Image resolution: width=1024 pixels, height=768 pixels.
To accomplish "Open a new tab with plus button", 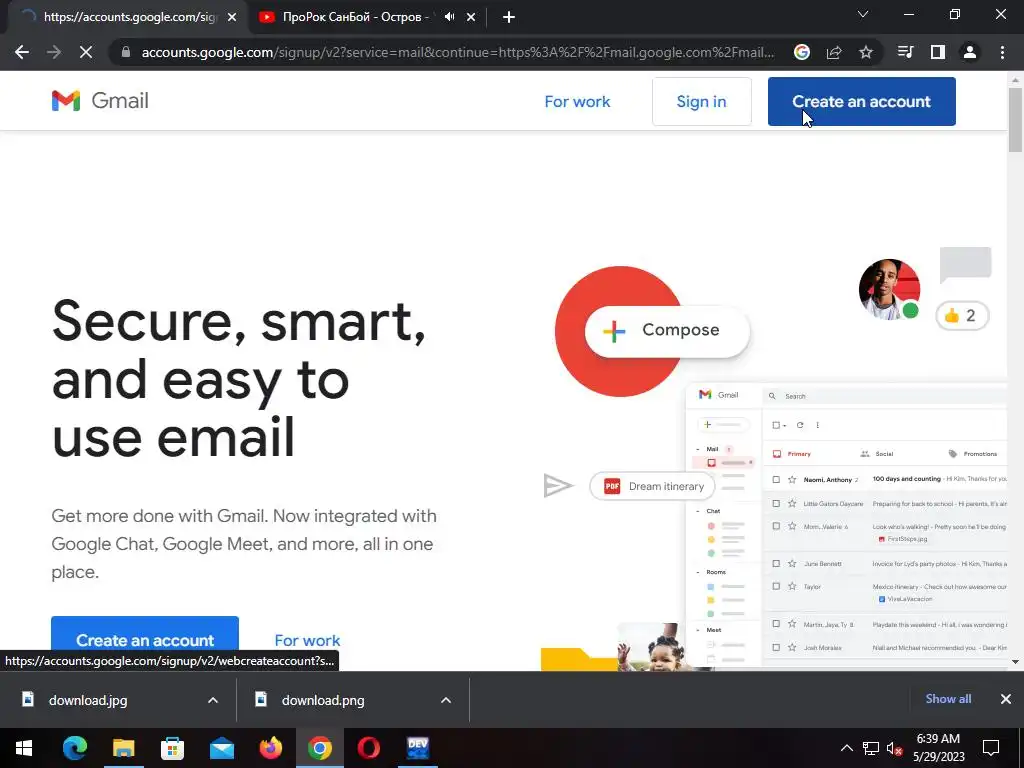I will click(509, 17).
